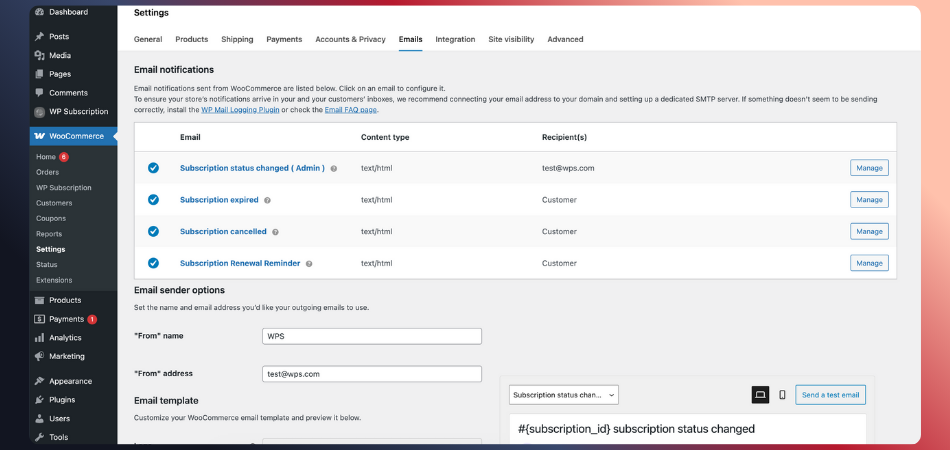Click the From address input field
Viewport: 950px width, 450px height.
click(371, 374)
